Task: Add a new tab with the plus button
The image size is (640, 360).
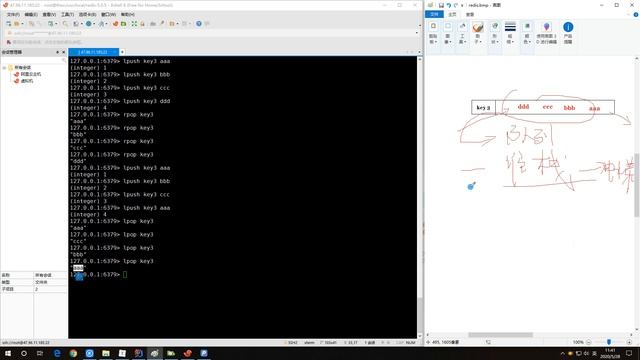Action: click(x=122, y=52)
